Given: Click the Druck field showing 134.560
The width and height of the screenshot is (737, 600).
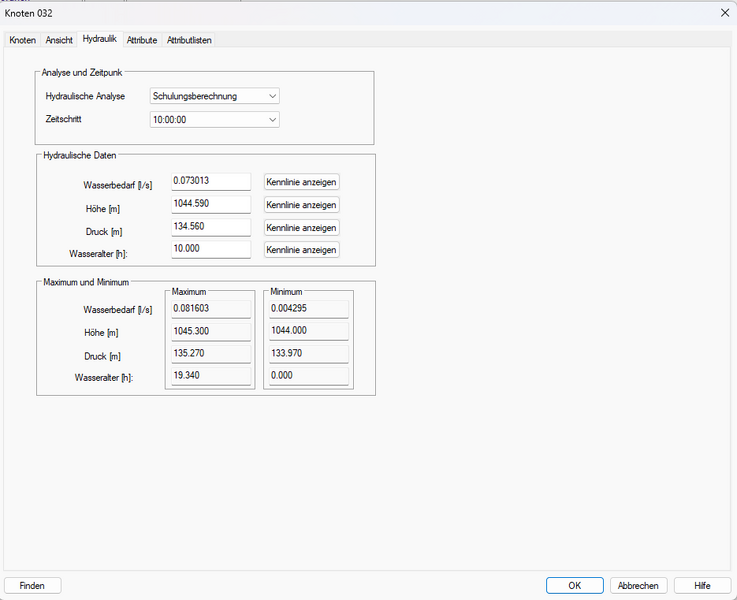Looking at the screenshot, I should [x=211, y=227].
